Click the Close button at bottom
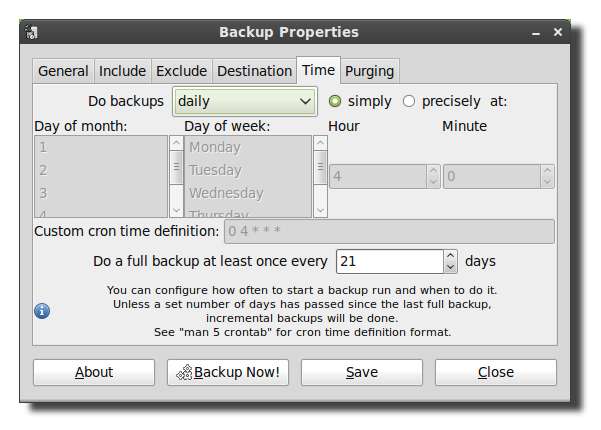 (x=495, y=372)
